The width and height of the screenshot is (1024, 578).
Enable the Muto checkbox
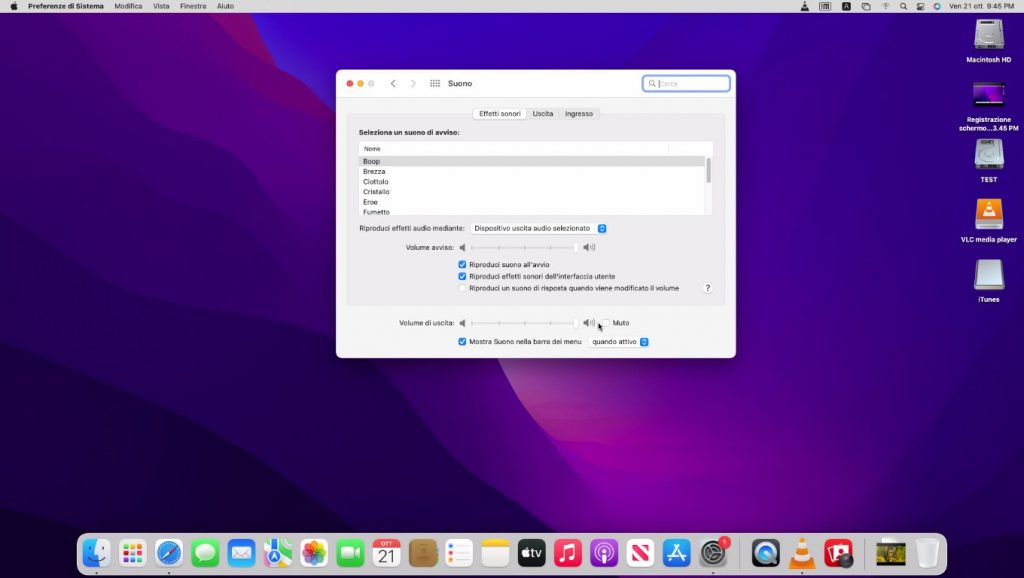605,323
